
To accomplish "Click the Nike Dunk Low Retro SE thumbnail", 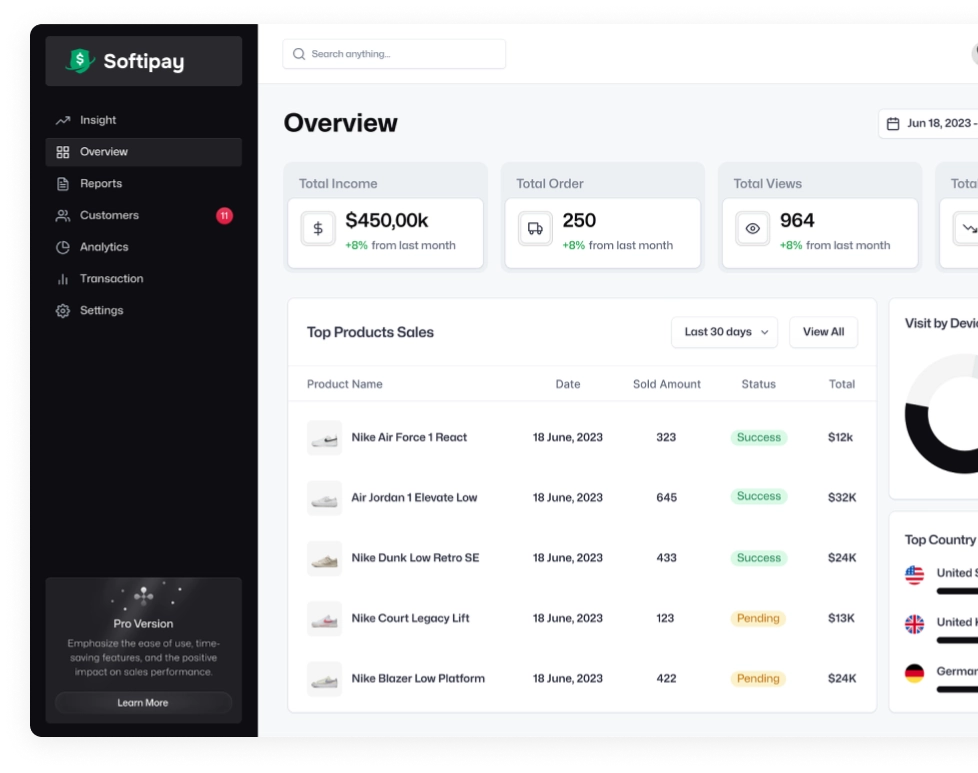I will [324, 558].
